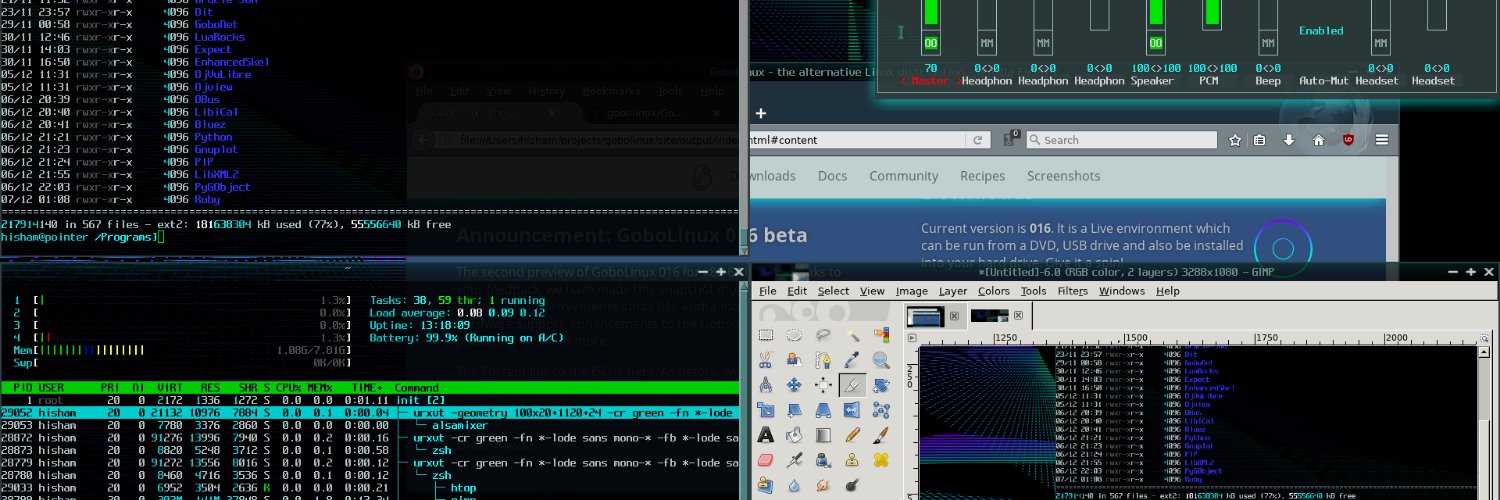Select the Zoom magnifier tool

(881, 360)
